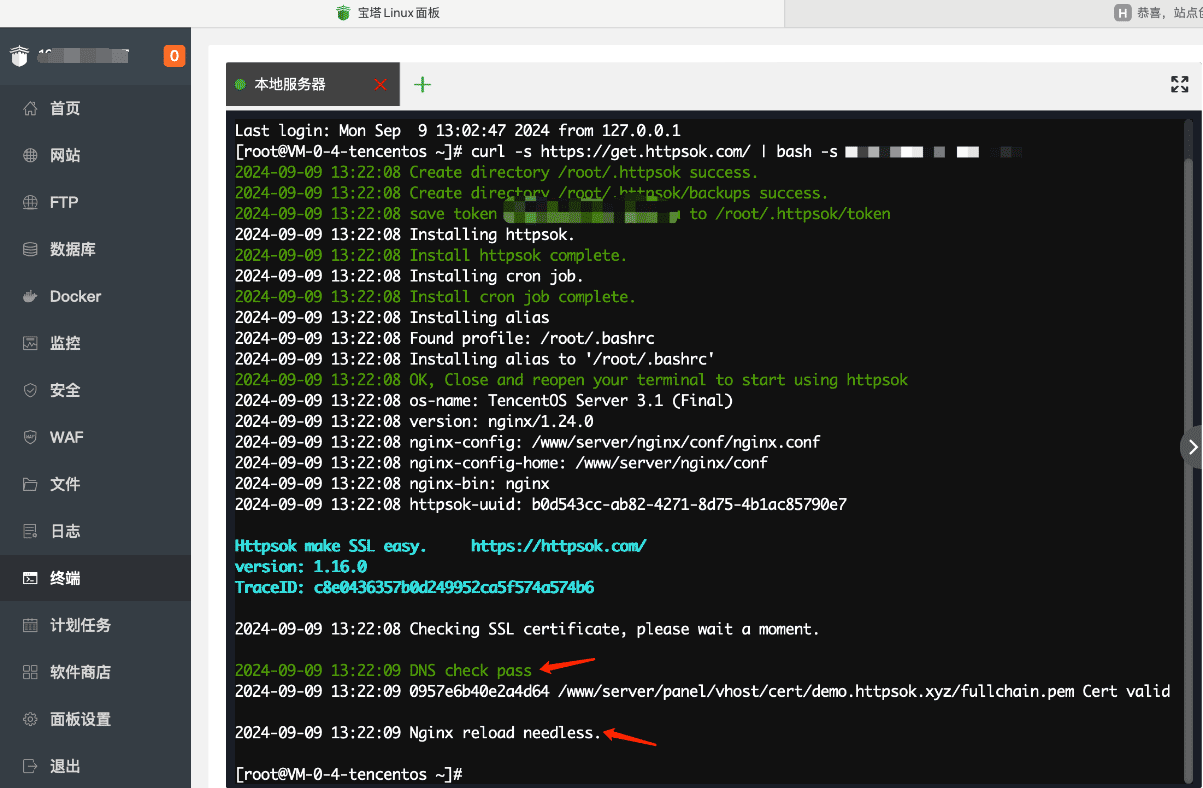Click the 'Install httpsok complete.' line

point(431,255)
